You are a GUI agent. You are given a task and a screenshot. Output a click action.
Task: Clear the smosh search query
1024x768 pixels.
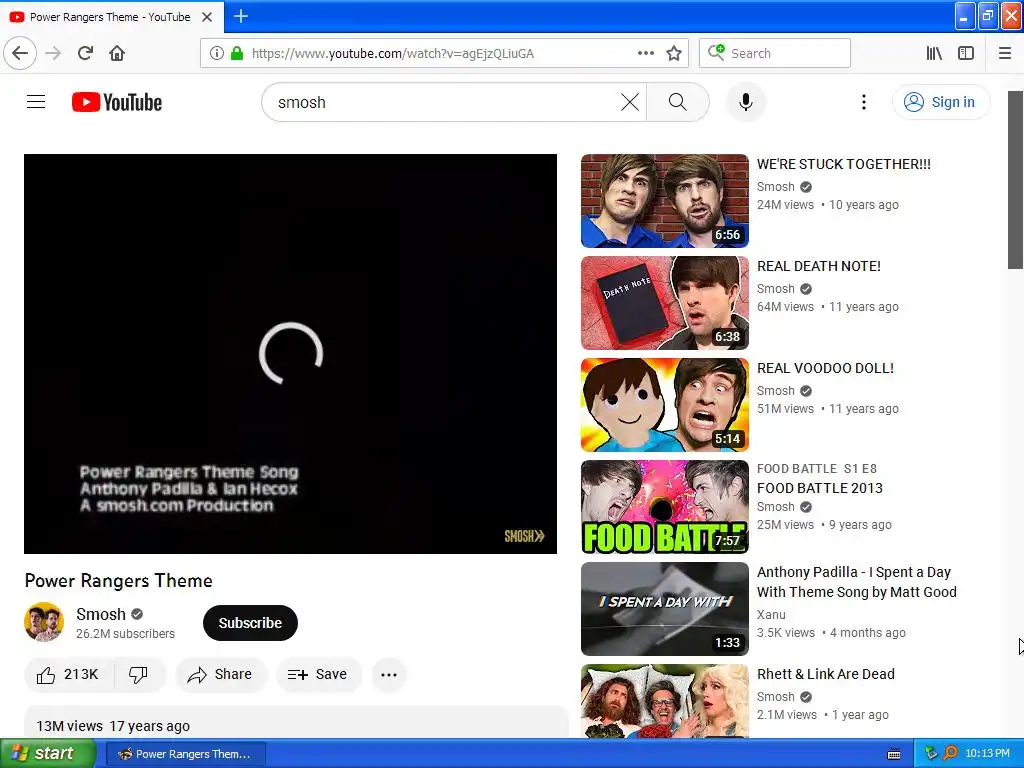coord(630,102)
